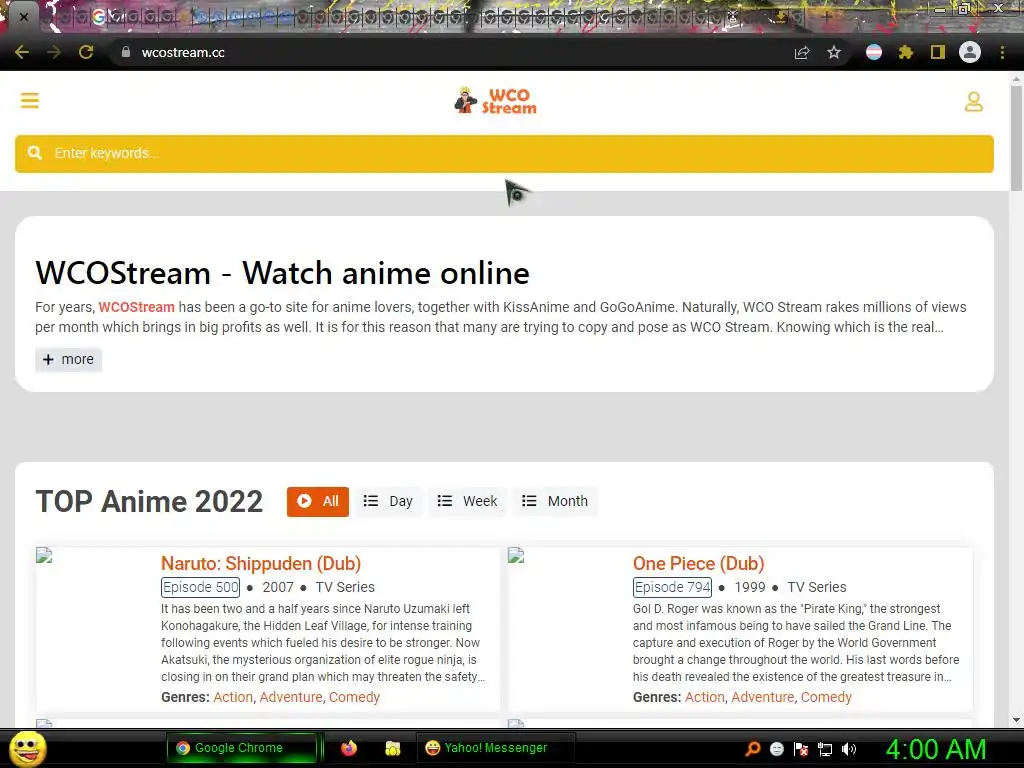This screenshot has width=1024, height=768.
Task: Click Naruto Shippuden's broken thumbnail image
Action: click(44, 555)
